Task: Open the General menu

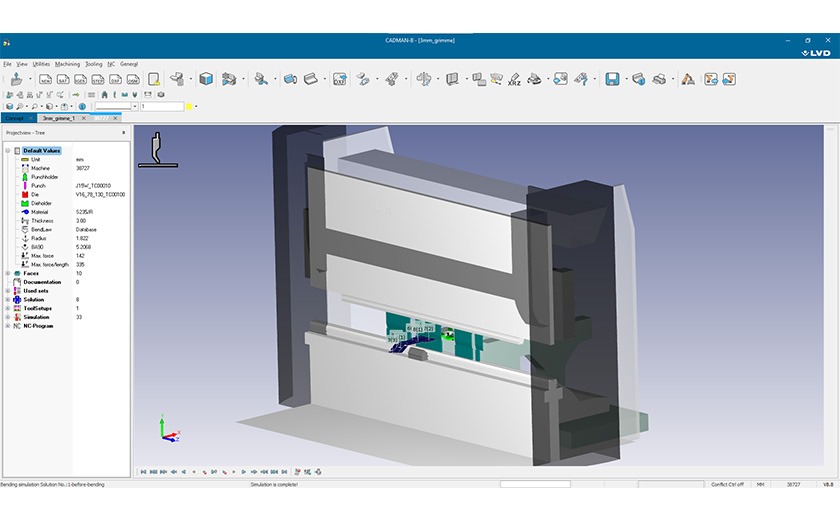Action: click(x=129, y=64)
